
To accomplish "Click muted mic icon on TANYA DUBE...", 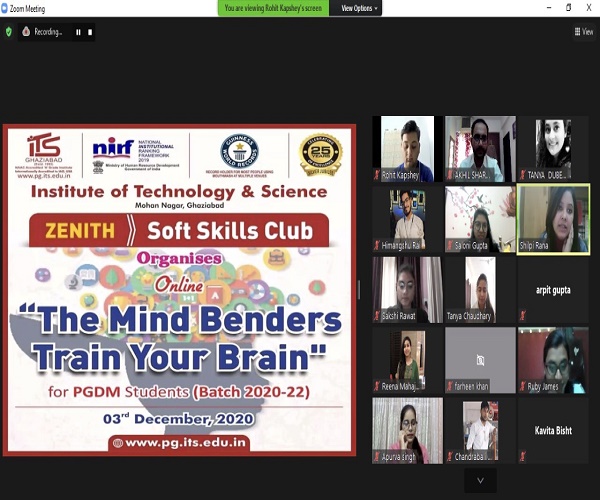I will [523, 175].
